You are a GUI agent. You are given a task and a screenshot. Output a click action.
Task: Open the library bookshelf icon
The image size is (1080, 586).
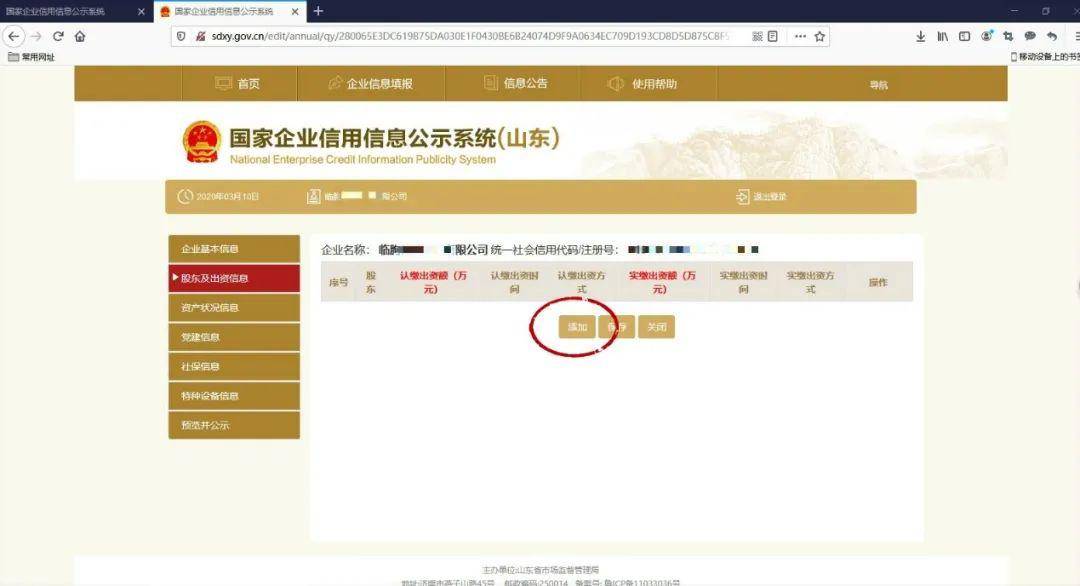pyautogui.click(x=942, y=36)
